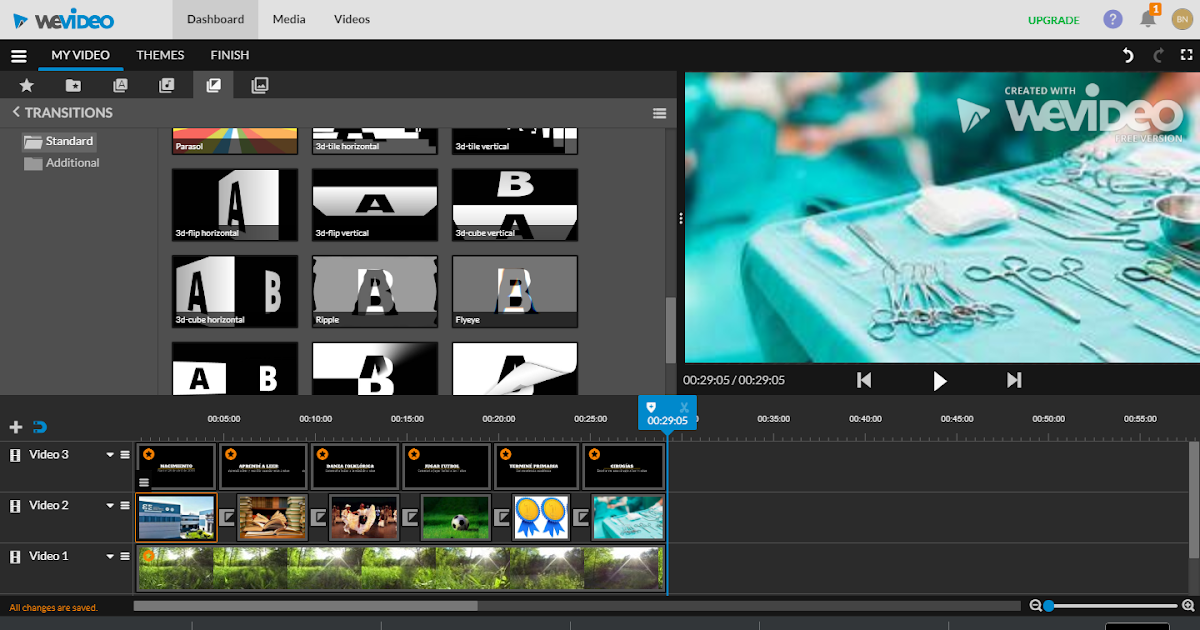Screen dimensions: 1200x630
Task: Click the timeline zoom slider handle
Action: [x=1048, y=605]
